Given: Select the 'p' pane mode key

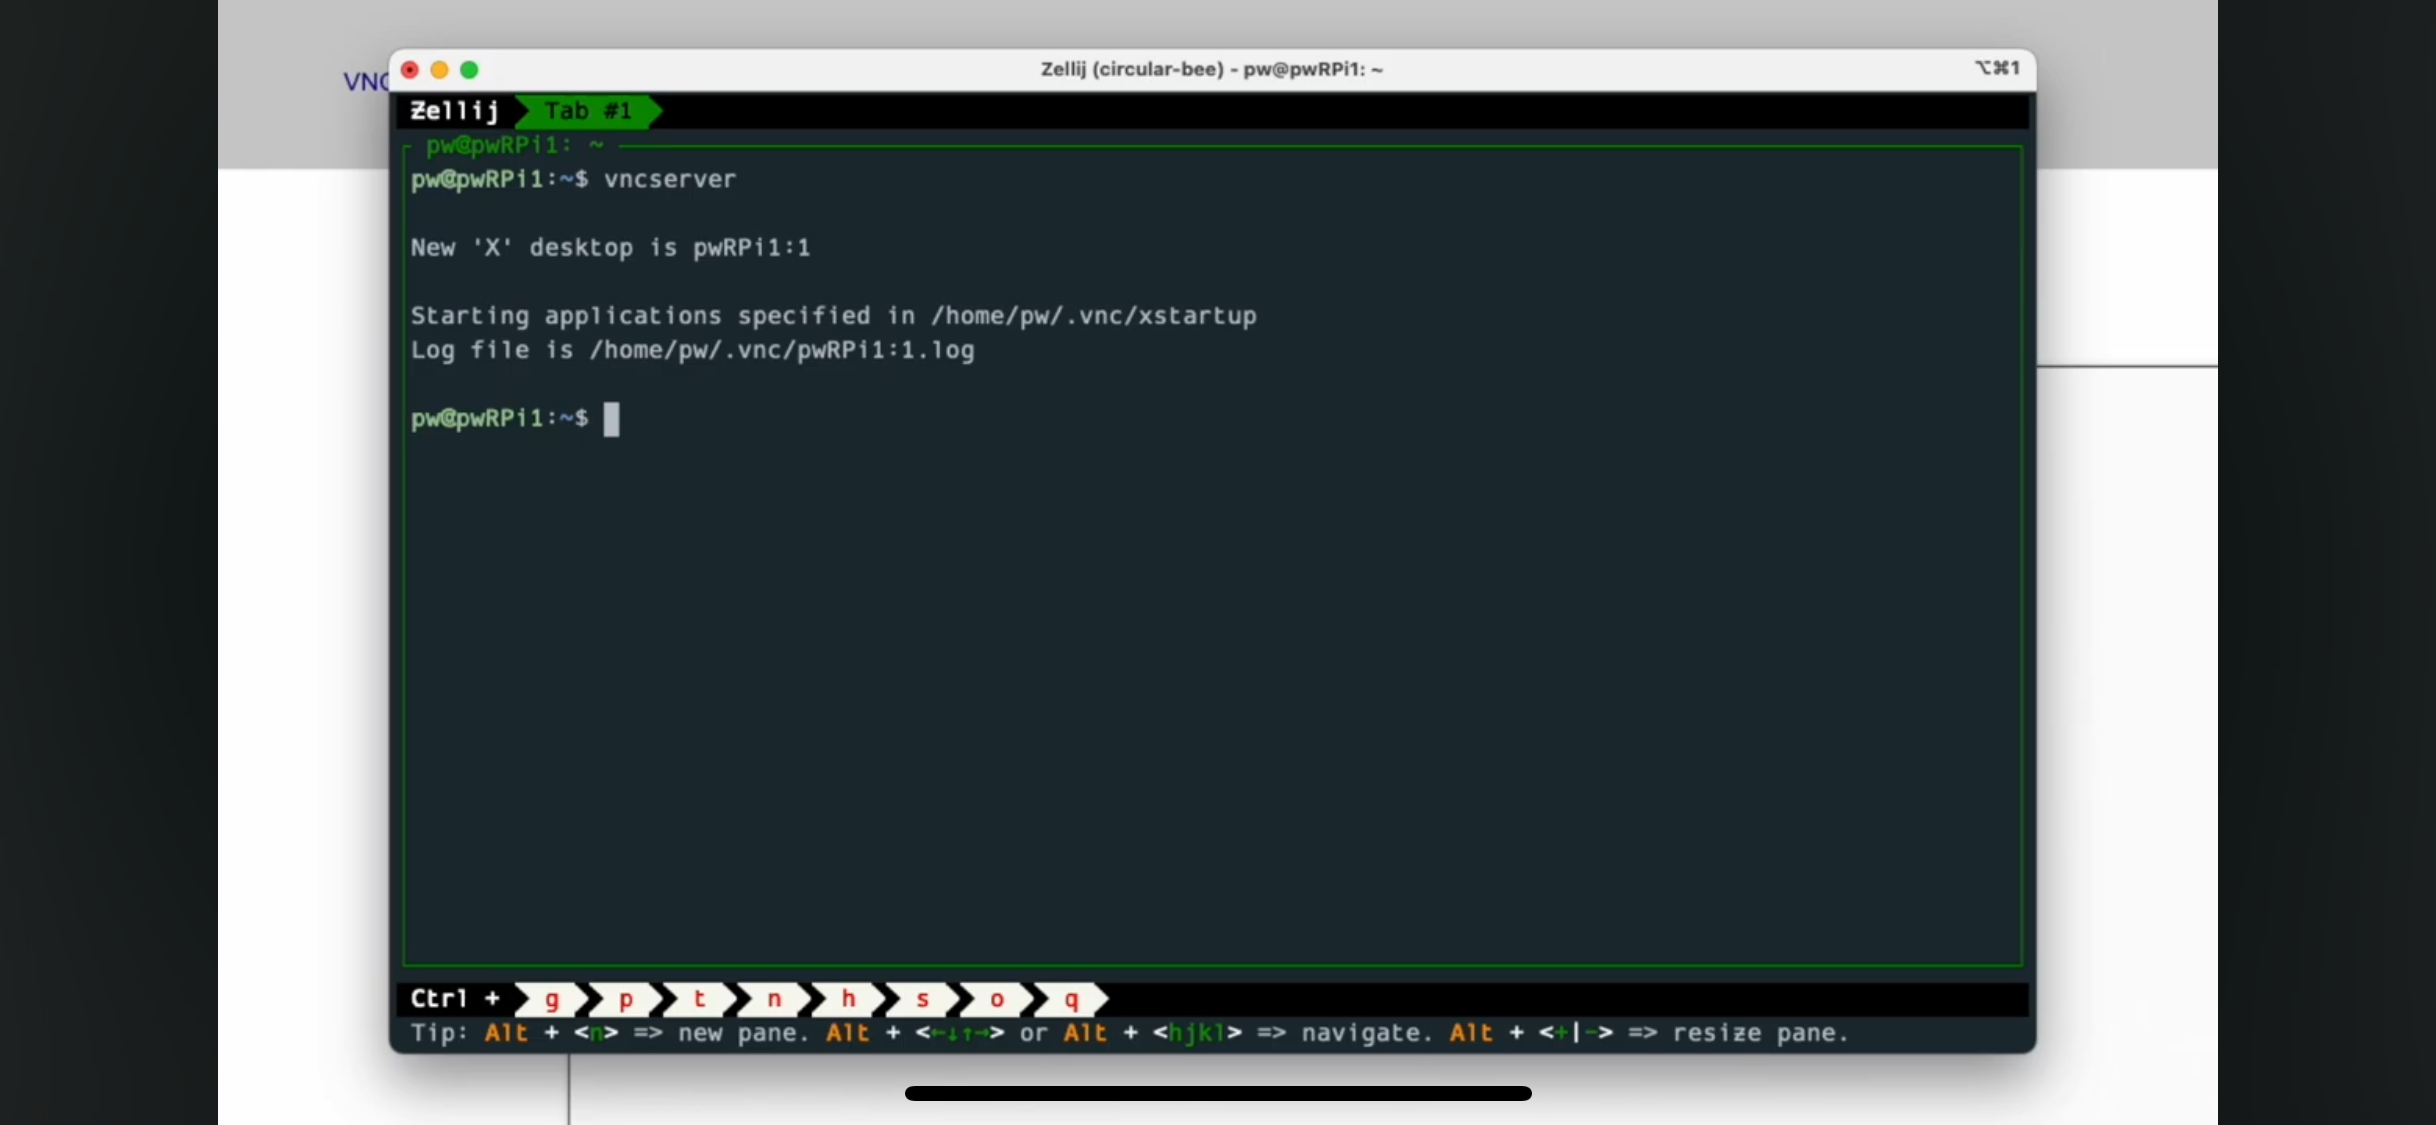Looking at the screenshot, I should 626,999.
